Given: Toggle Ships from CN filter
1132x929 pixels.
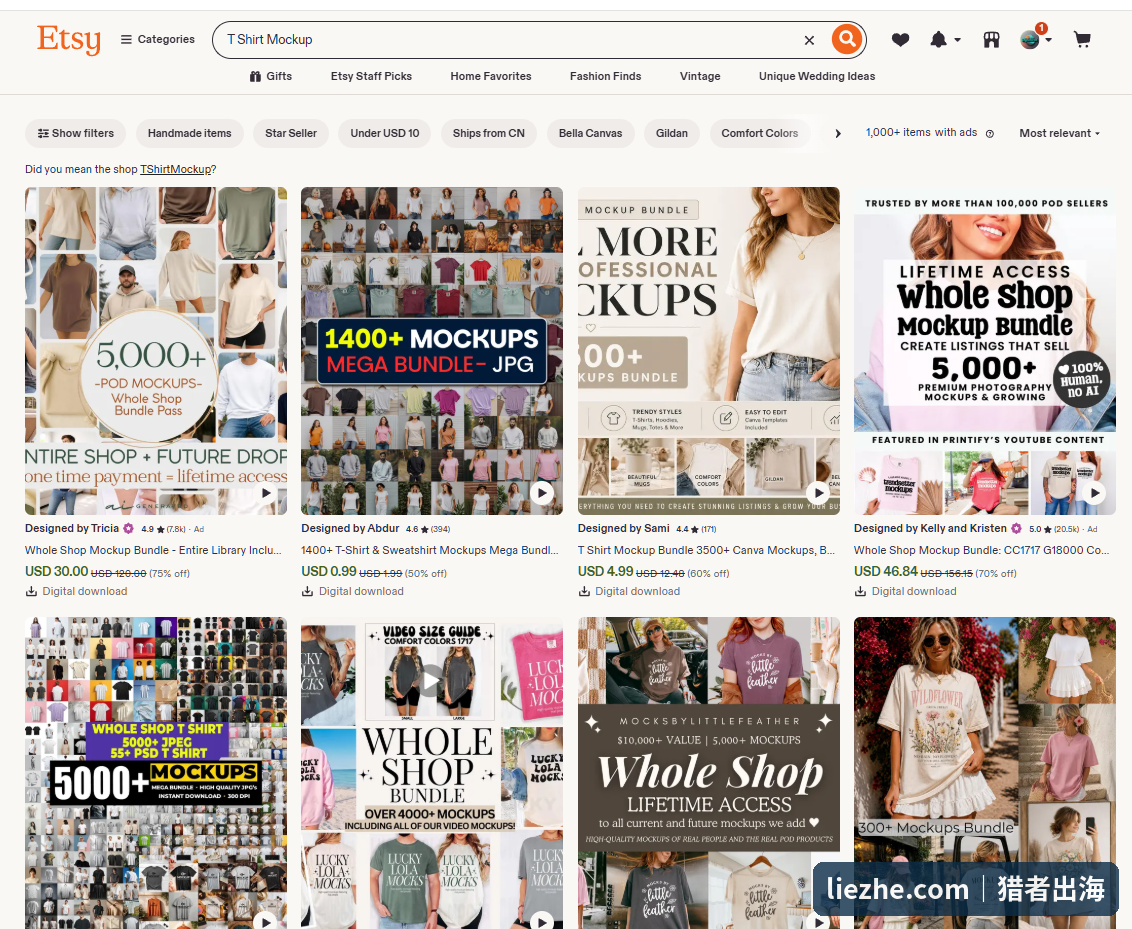Looking at the screenshot, I should pyautogui.click(x=489, y=133).
